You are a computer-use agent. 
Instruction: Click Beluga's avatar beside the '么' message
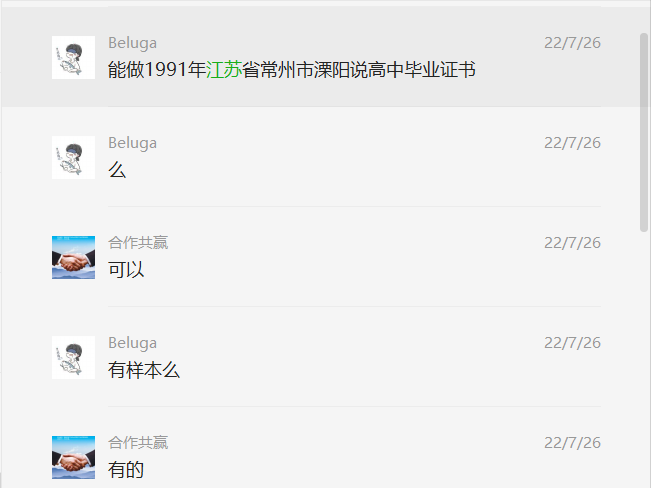tap(73, 157)
